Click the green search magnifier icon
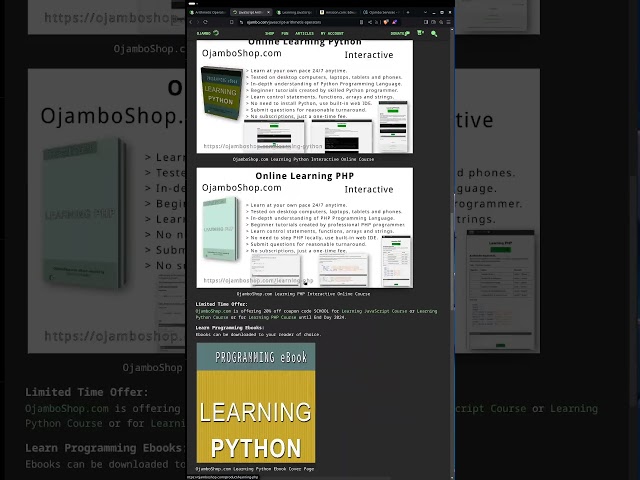 [x=434, y=33]
